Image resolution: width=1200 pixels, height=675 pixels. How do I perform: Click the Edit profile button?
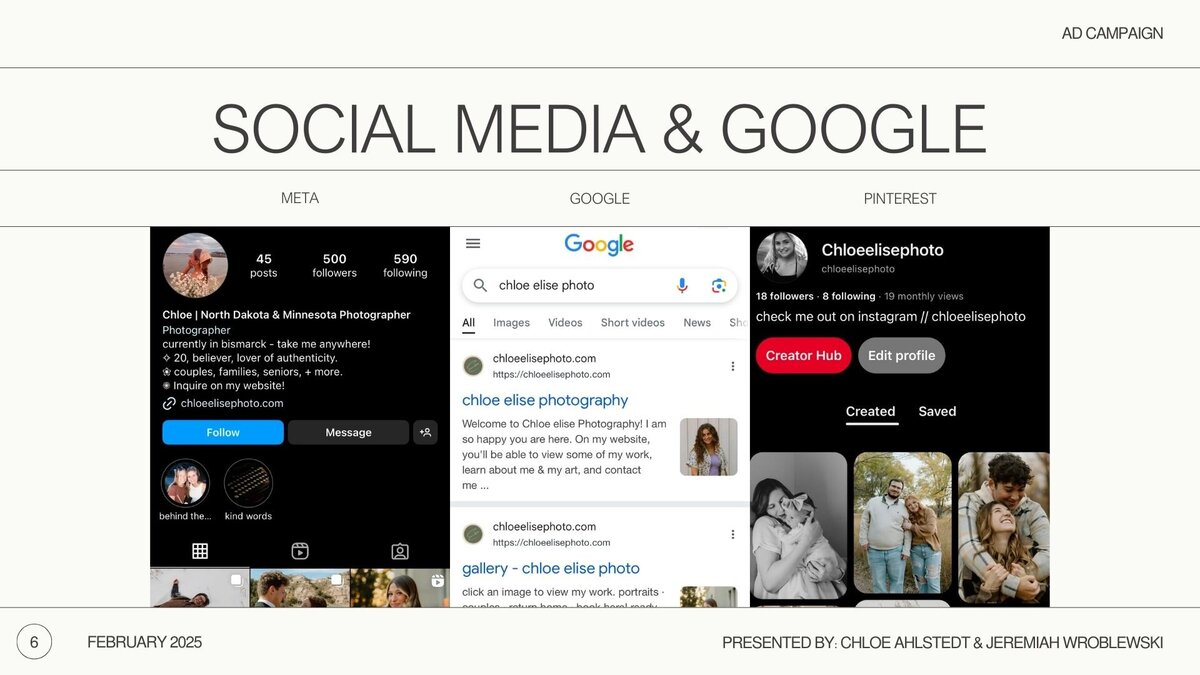coord(901,355)
